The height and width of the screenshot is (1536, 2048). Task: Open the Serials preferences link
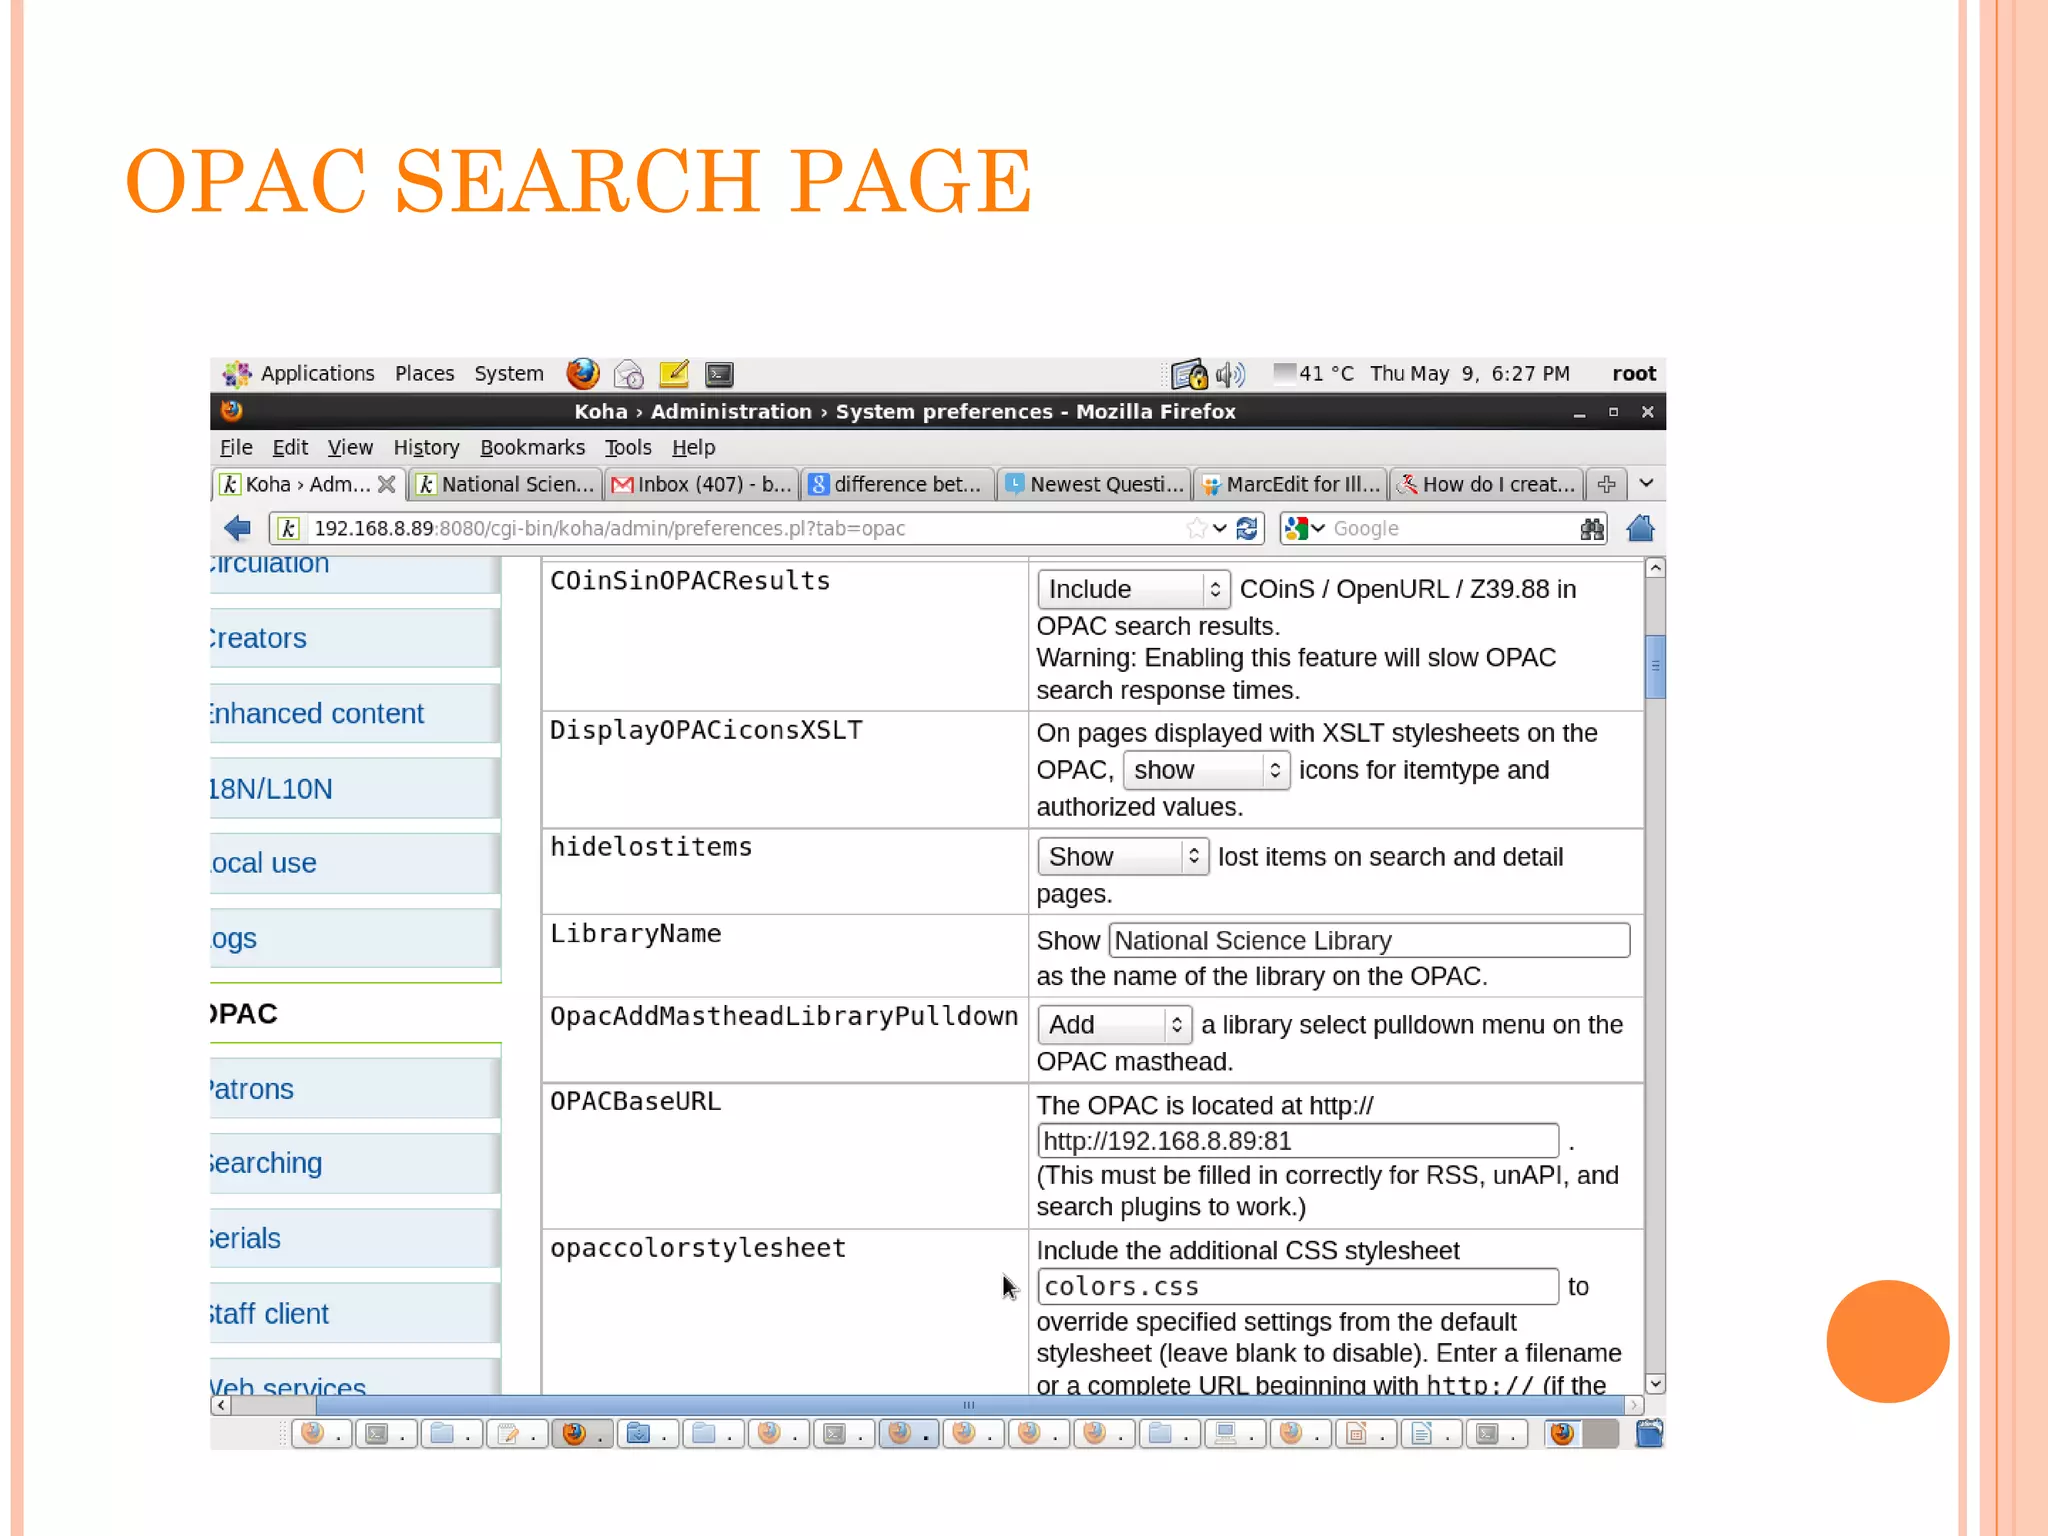click(x=245, y=1238)
